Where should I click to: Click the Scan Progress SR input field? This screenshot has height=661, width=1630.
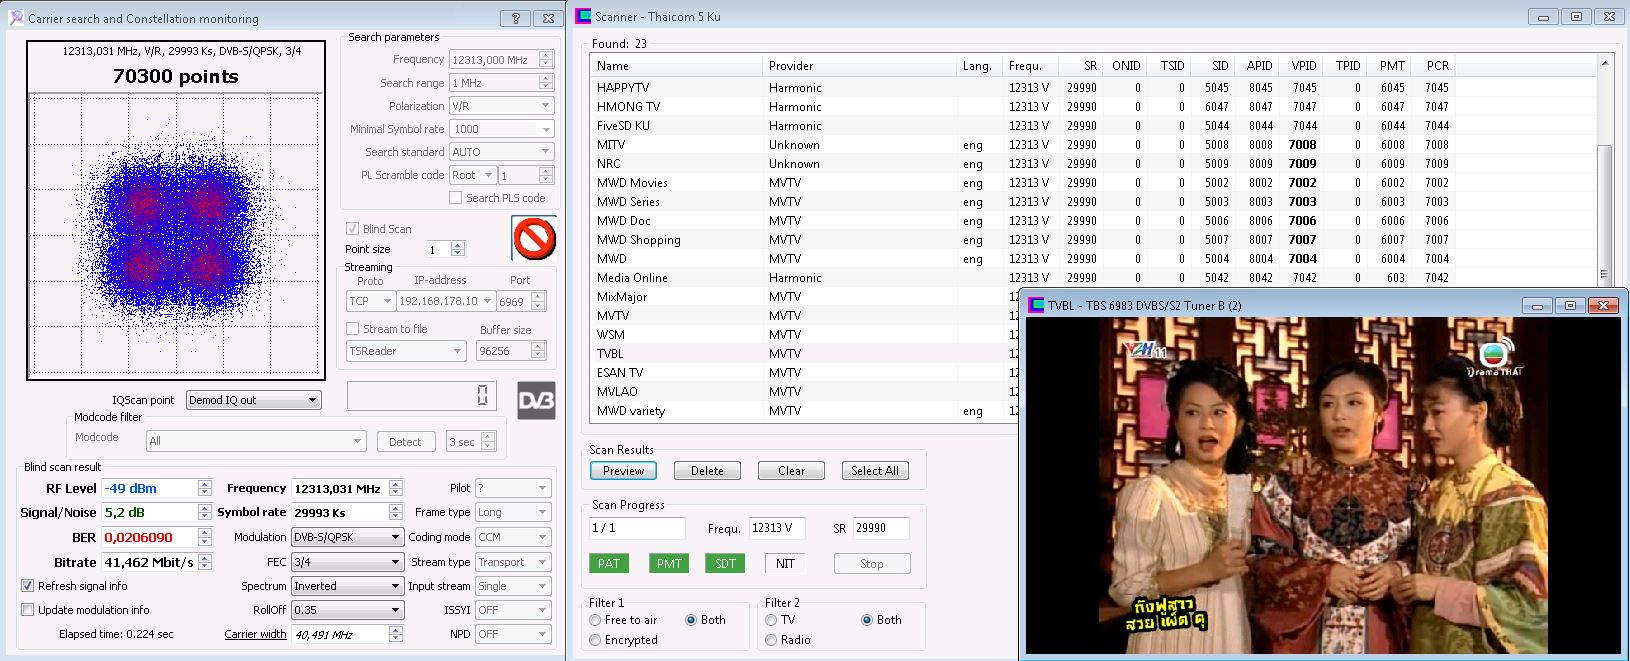click(x=881, y=528)
